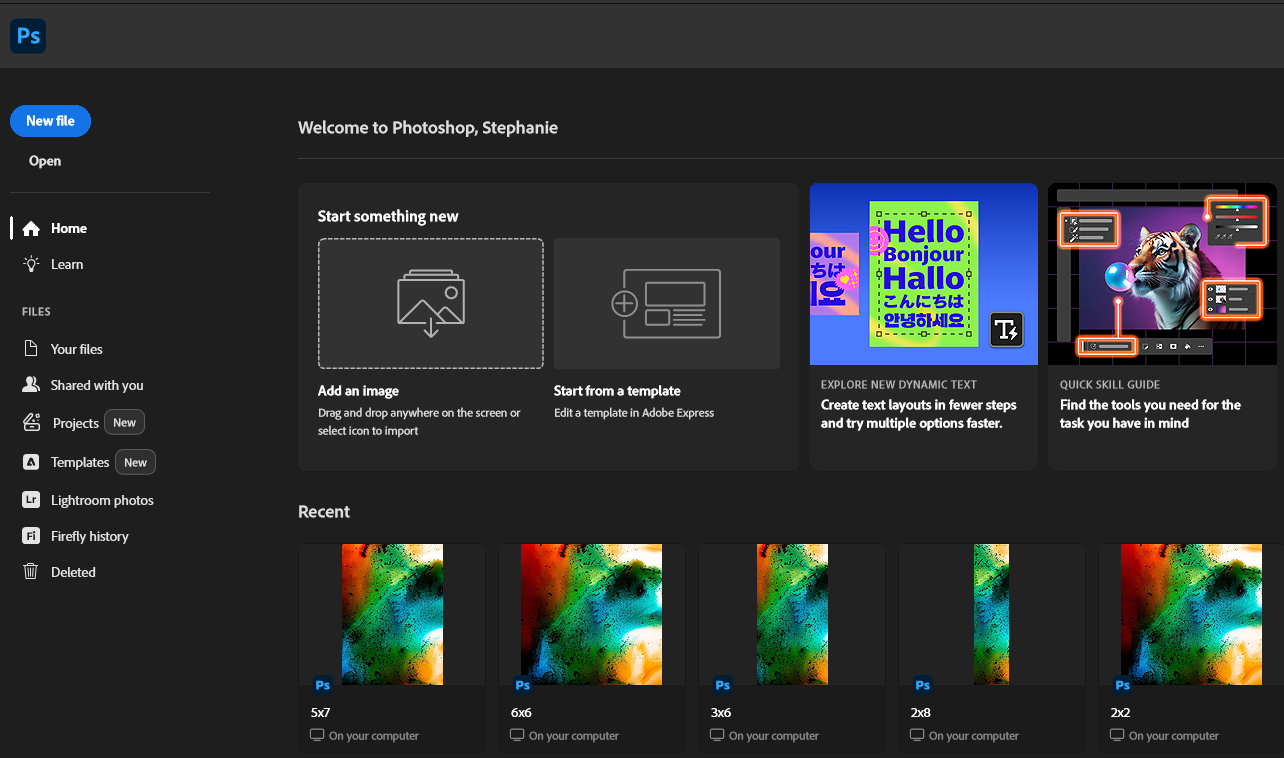Click the Start from a template icon
The width and height of the screenshot is (1284, 758).
click(666, 304)
